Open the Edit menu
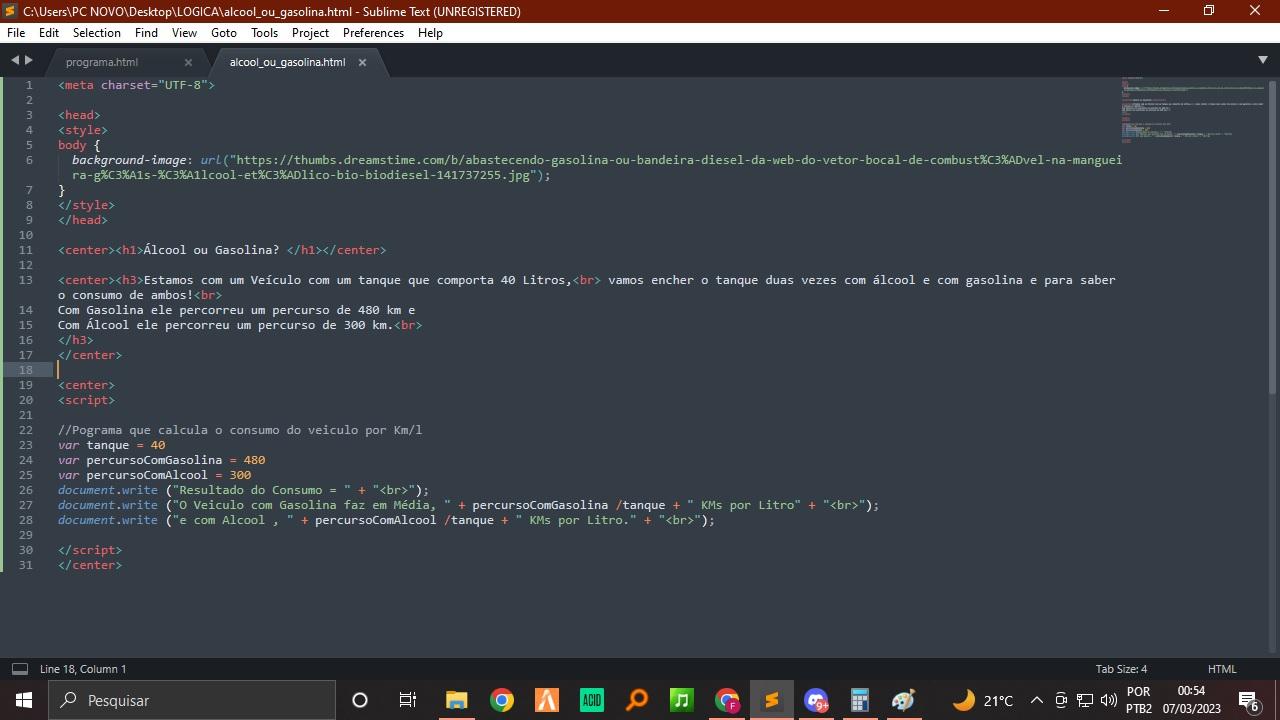Screen dimensions: 1280x720 click(x=49, y=32)
